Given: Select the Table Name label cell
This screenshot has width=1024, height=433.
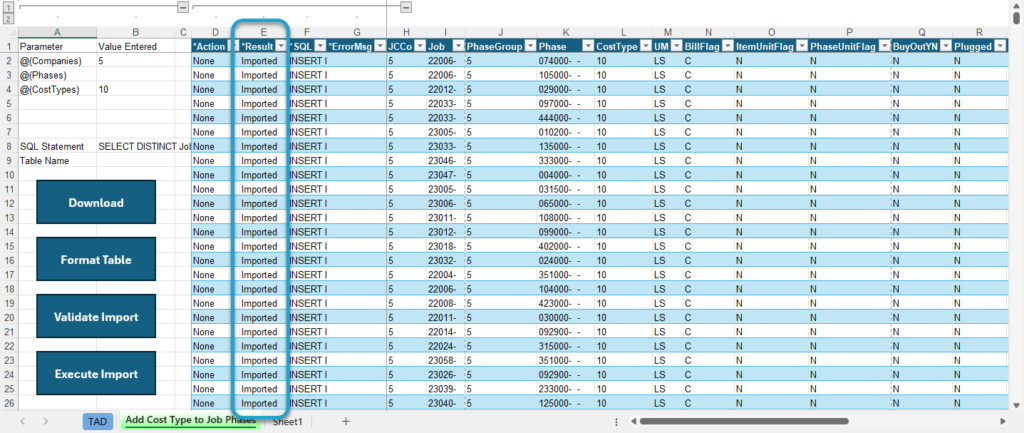Looking at the screenshot, I should tap(57, 161).
